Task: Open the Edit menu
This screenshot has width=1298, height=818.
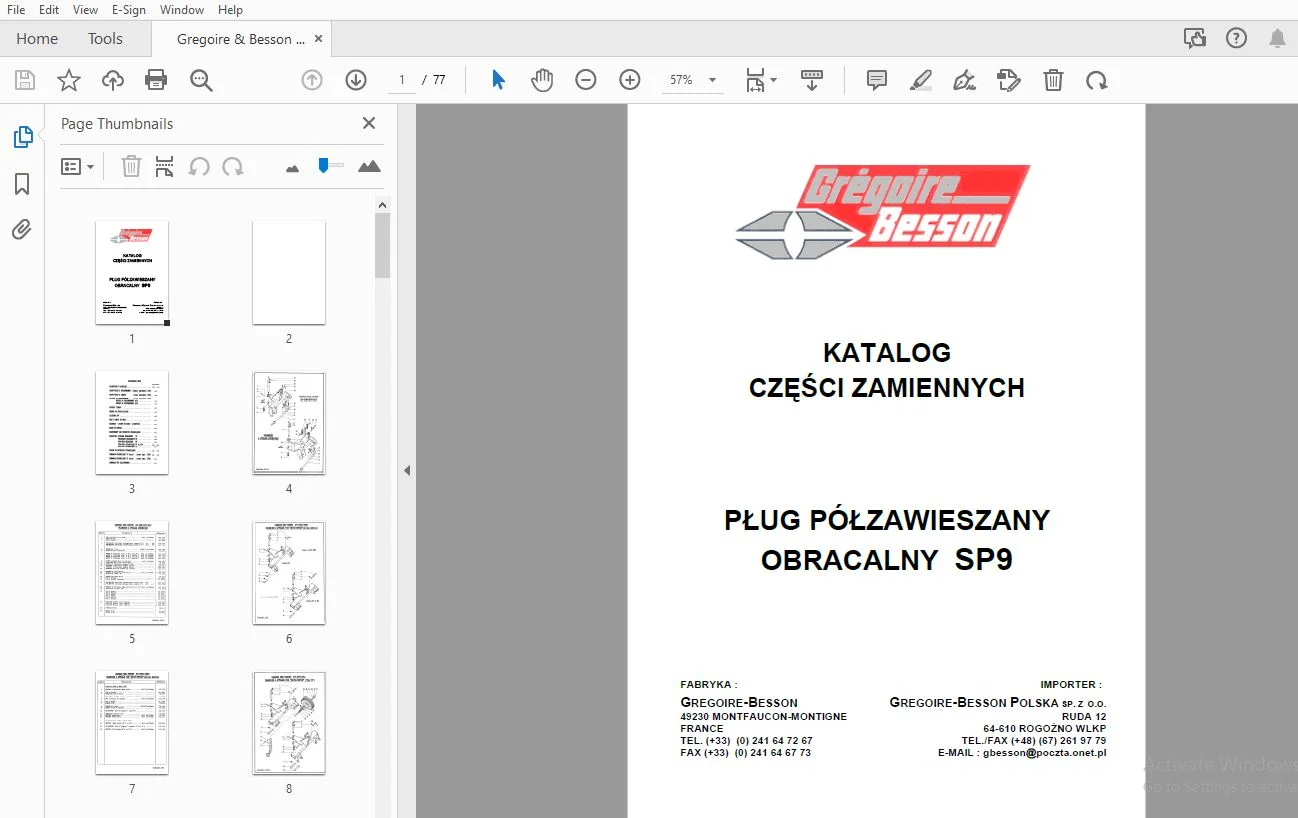Action: point(49,10)
